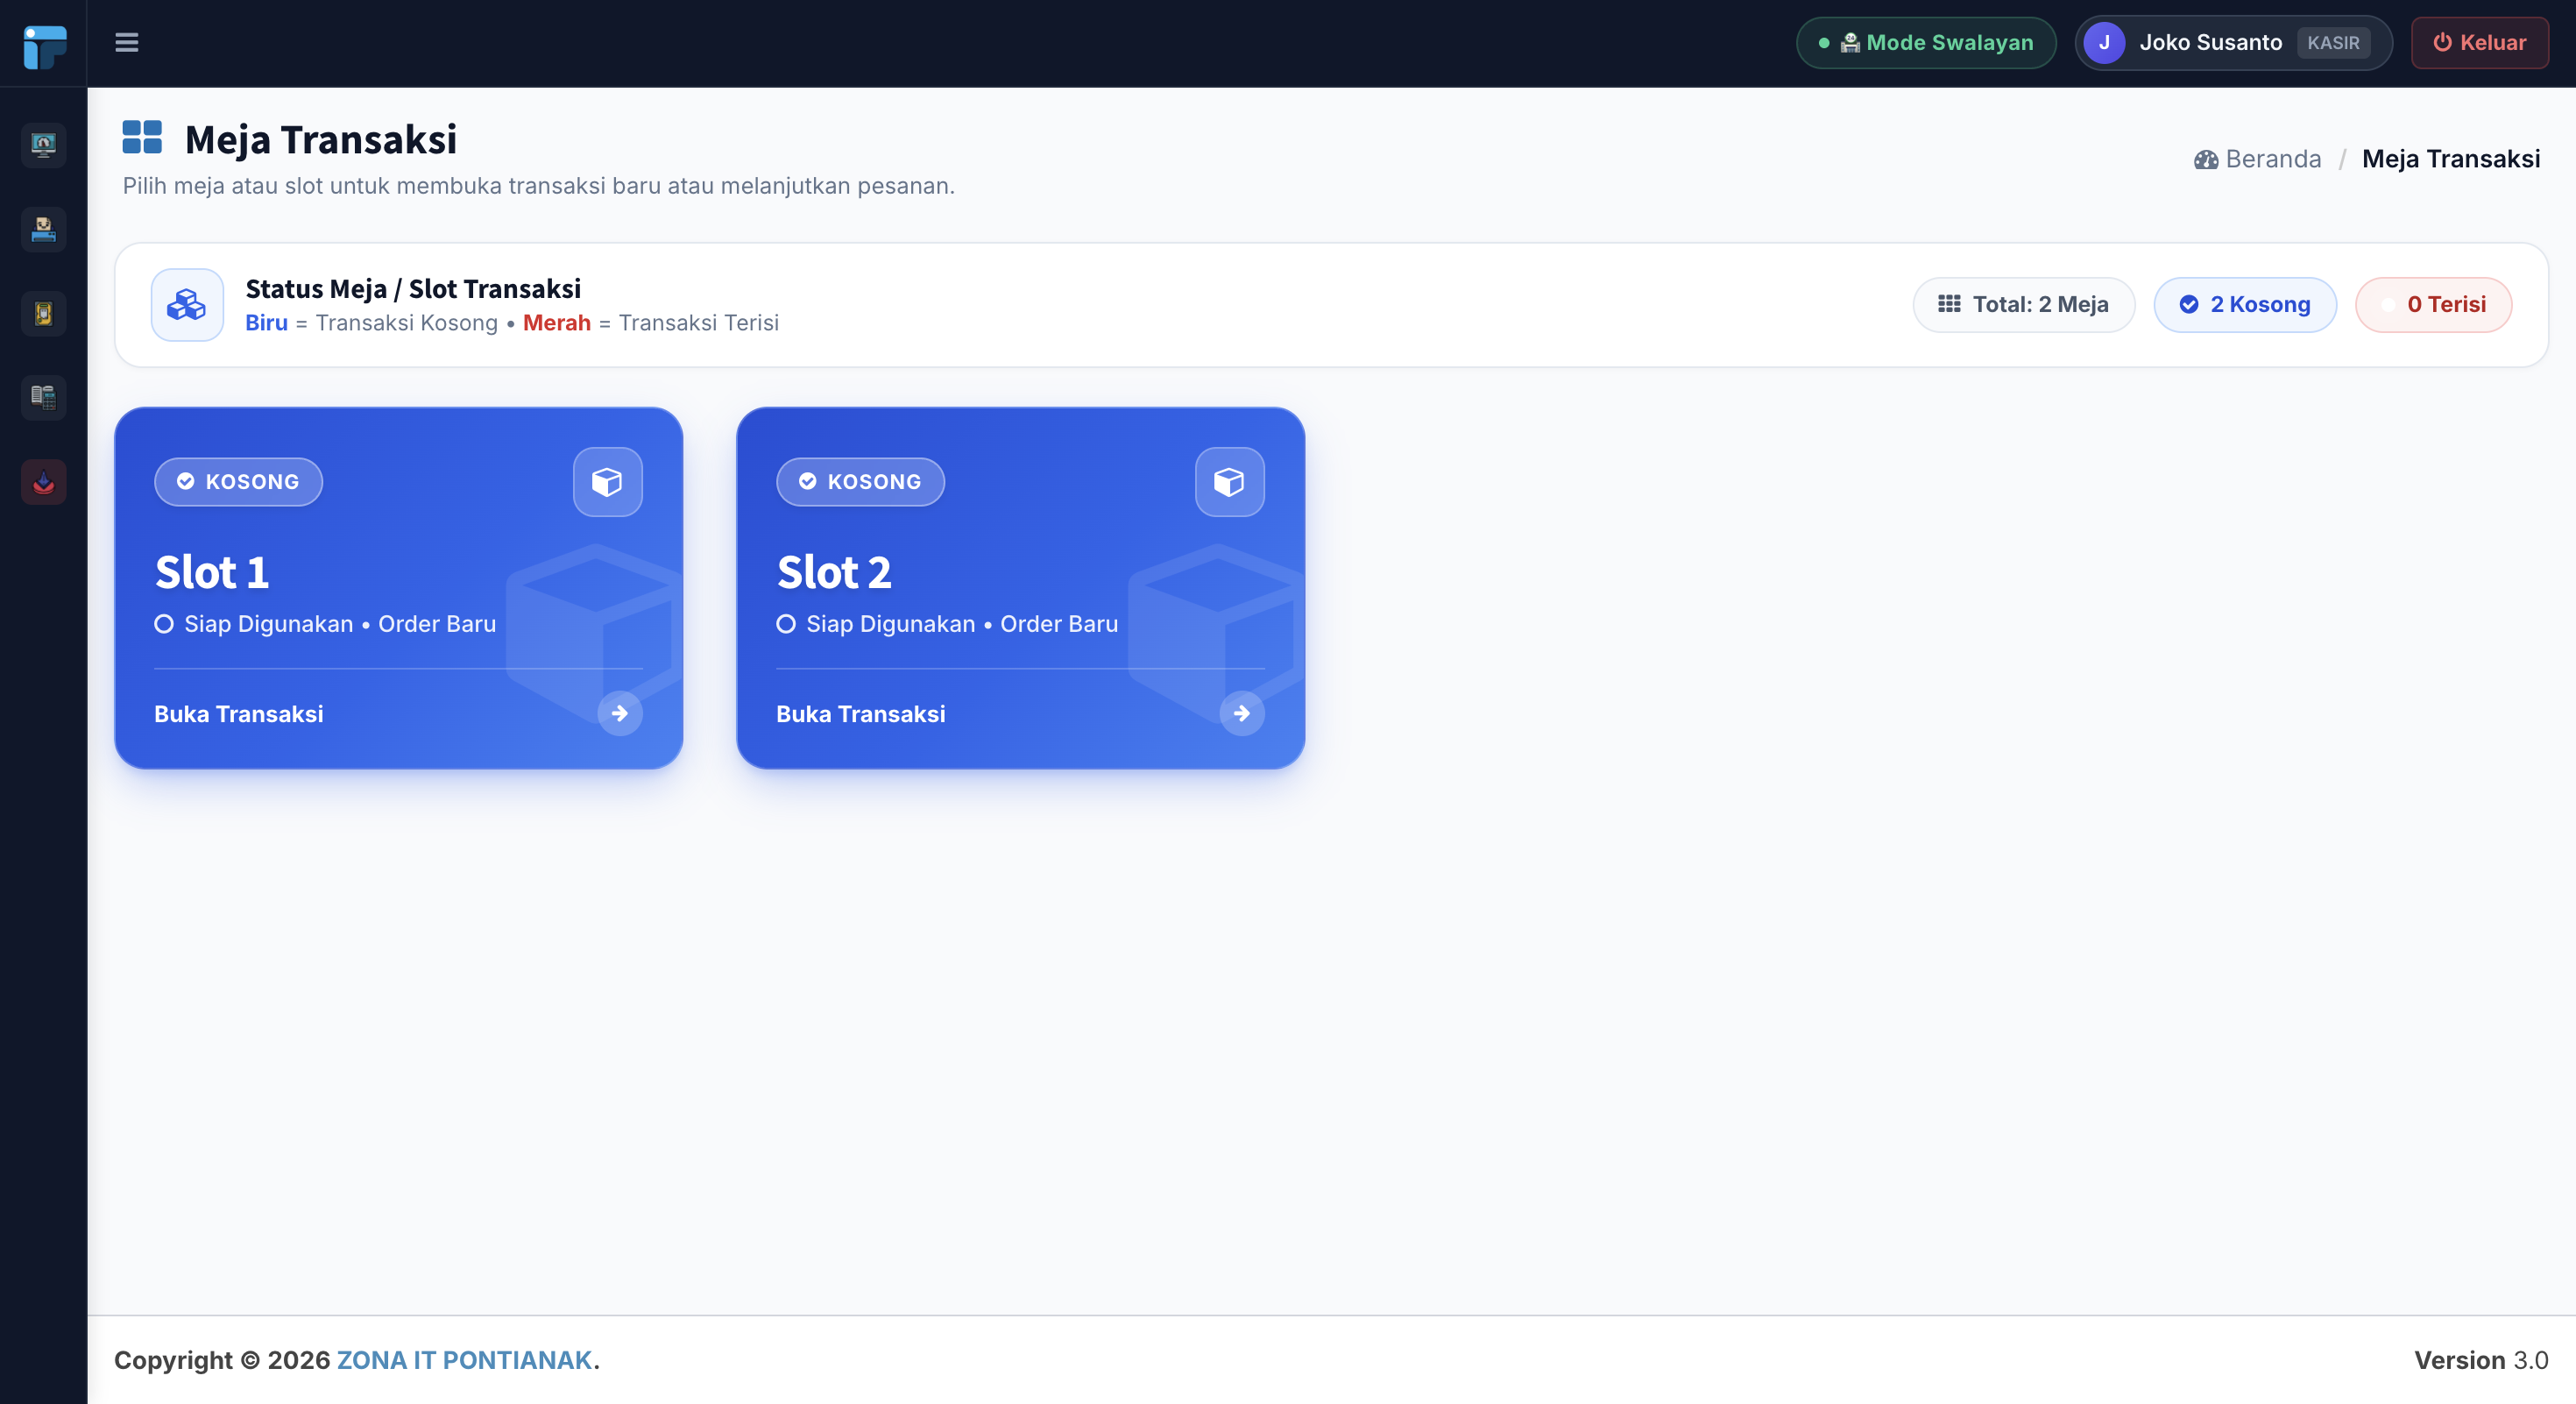Viewport: 2576px width, 1404px height.
Task: Click Total: 2 Meja badge
Action: [x=2023, y=304]
